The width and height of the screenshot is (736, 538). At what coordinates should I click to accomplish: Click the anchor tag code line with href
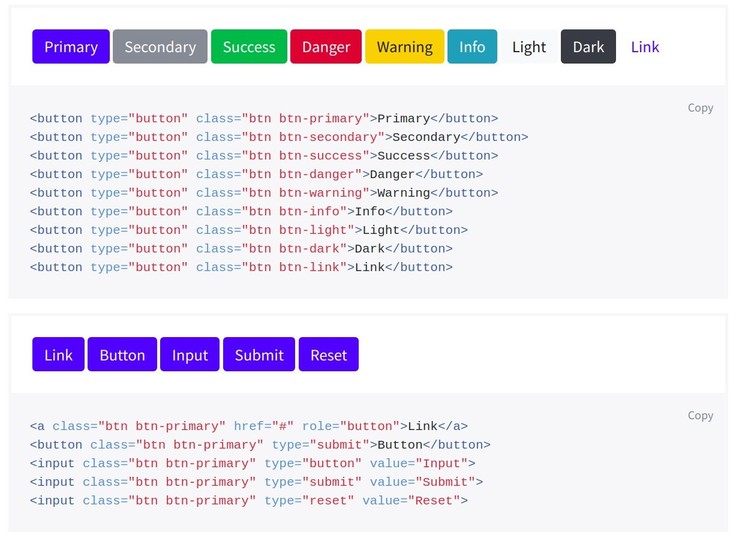(x=248, y=427)
